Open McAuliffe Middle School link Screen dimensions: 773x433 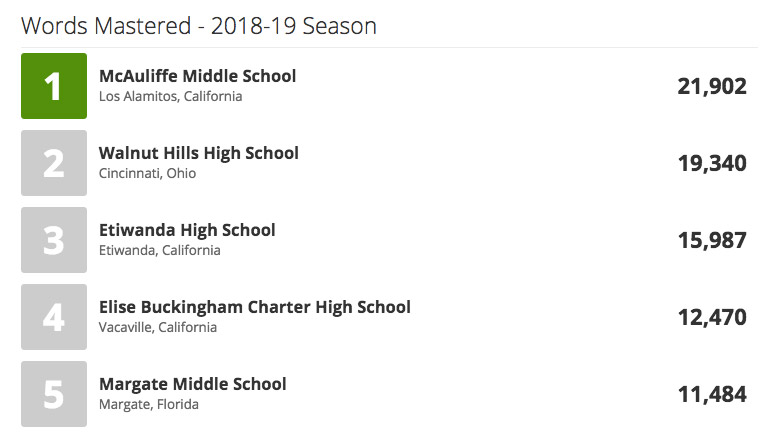(x=197, y=76)
